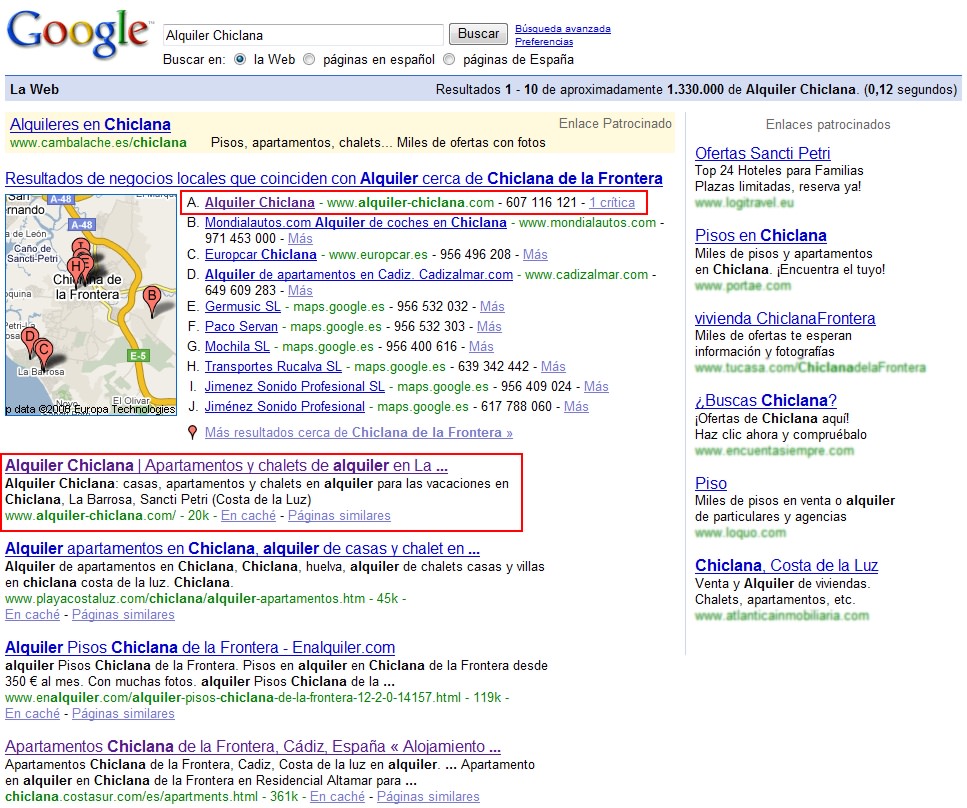Select the 'páginas de España' radio option
This screenshot has height=808, width=967.
tap(449, 59)
